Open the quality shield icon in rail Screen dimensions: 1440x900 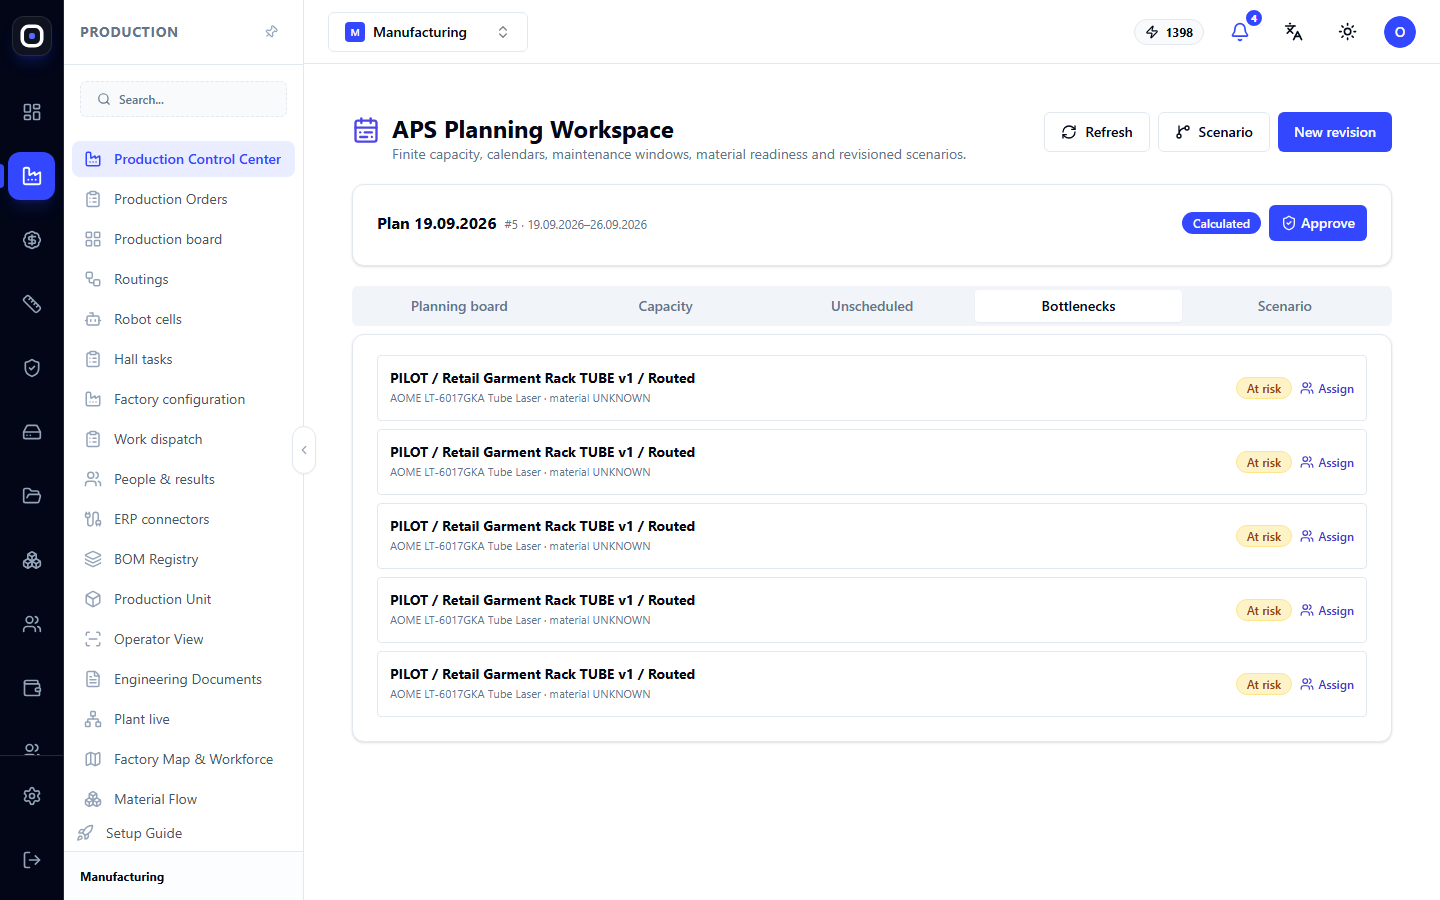(32, 368)
